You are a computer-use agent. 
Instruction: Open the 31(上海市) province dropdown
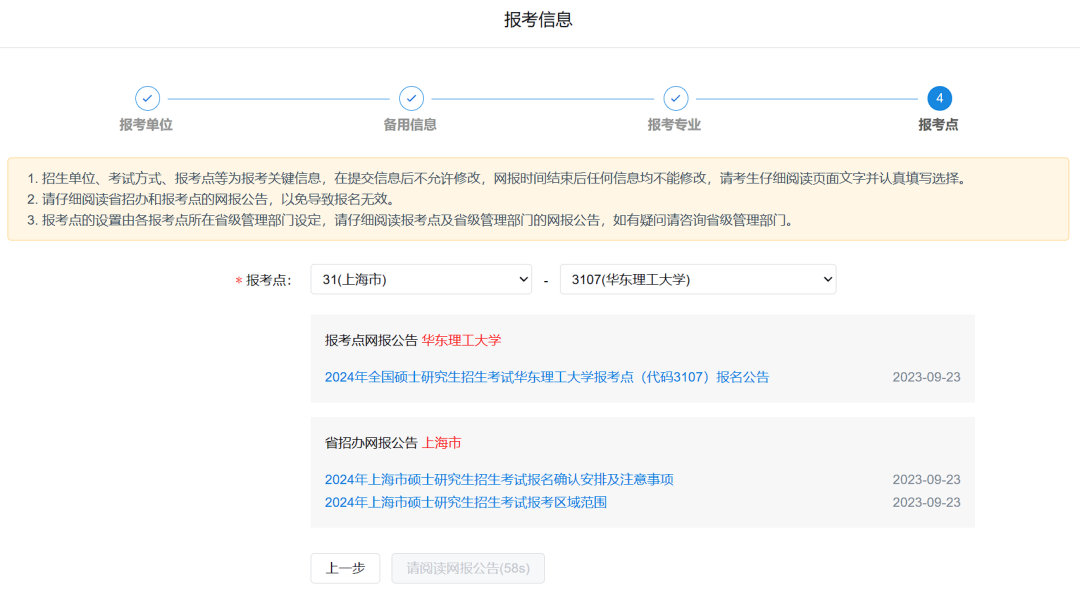421,280
